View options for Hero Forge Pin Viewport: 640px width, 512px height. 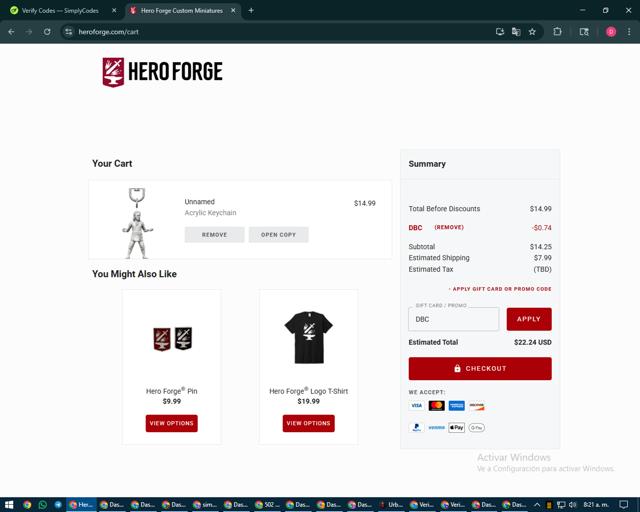171,423
